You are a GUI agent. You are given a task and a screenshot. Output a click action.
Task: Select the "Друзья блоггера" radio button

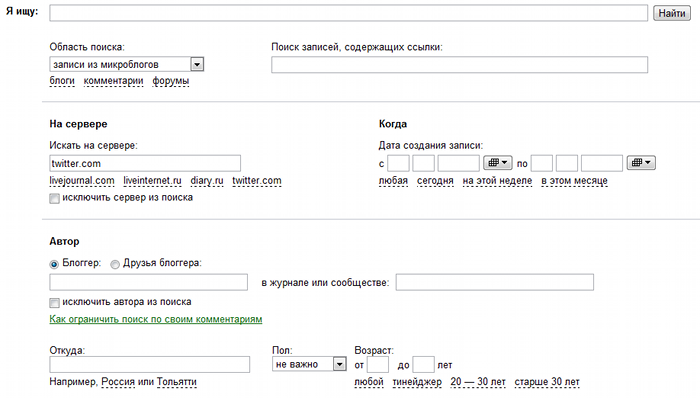(x=115, y=264)
